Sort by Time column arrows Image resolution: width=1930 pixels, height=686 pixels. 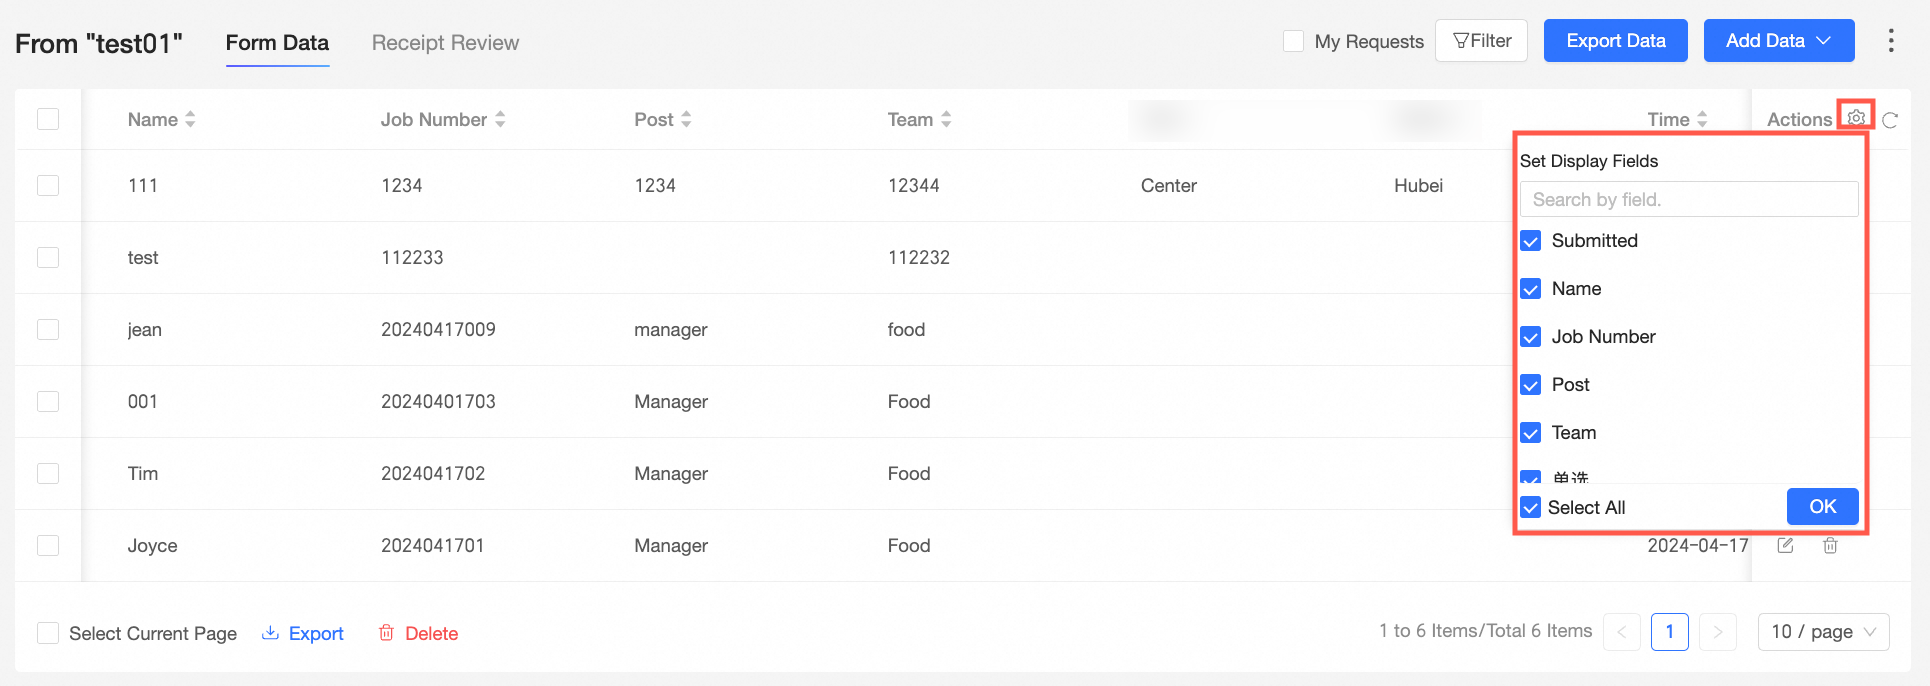pos(1702,119)
